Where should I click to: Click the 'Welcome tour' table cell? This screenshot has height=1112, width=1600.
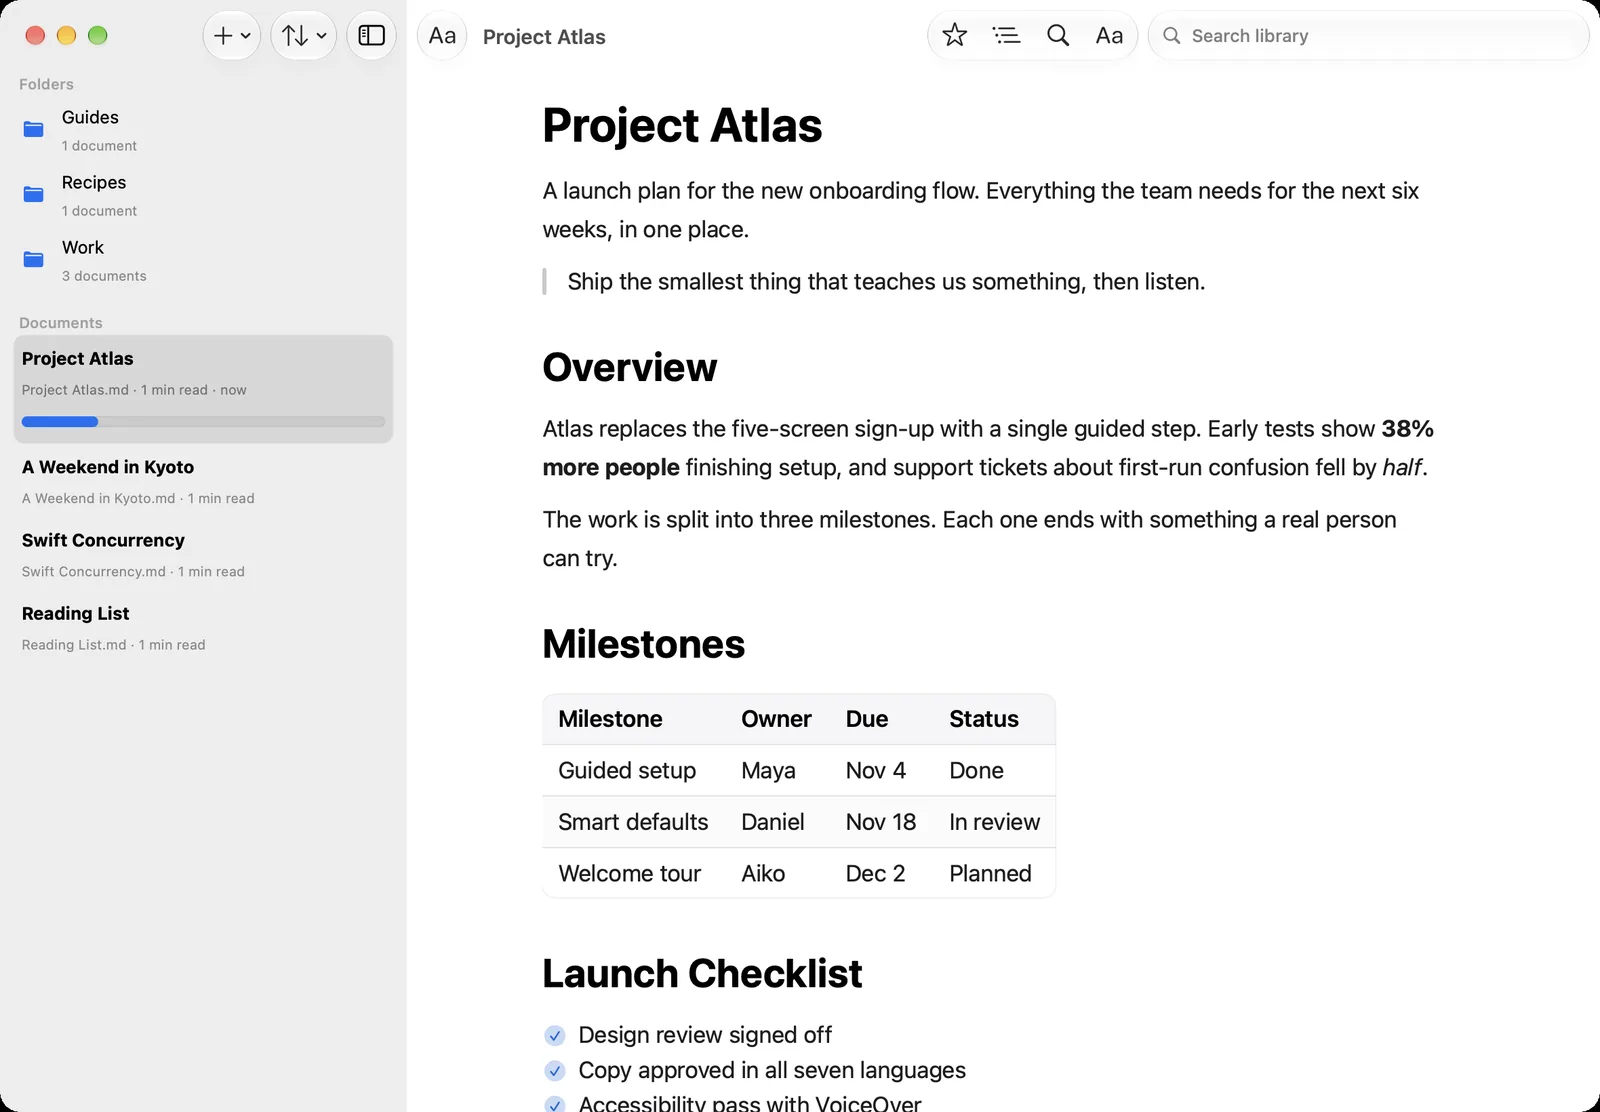630,873
